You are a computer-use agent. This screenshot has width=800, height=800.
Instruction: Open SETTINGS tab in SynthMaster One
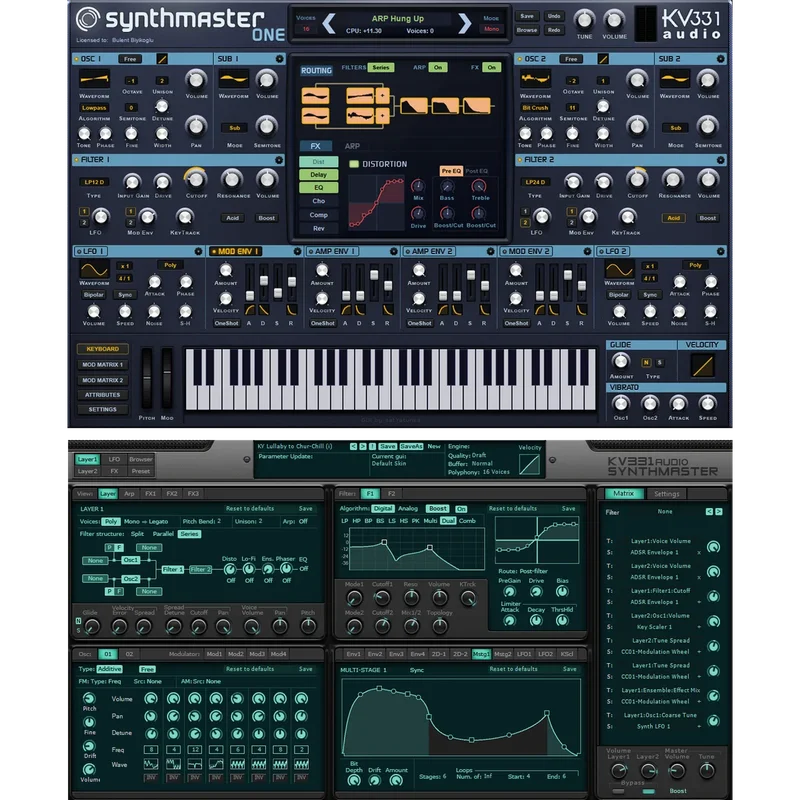coord(103,410)
